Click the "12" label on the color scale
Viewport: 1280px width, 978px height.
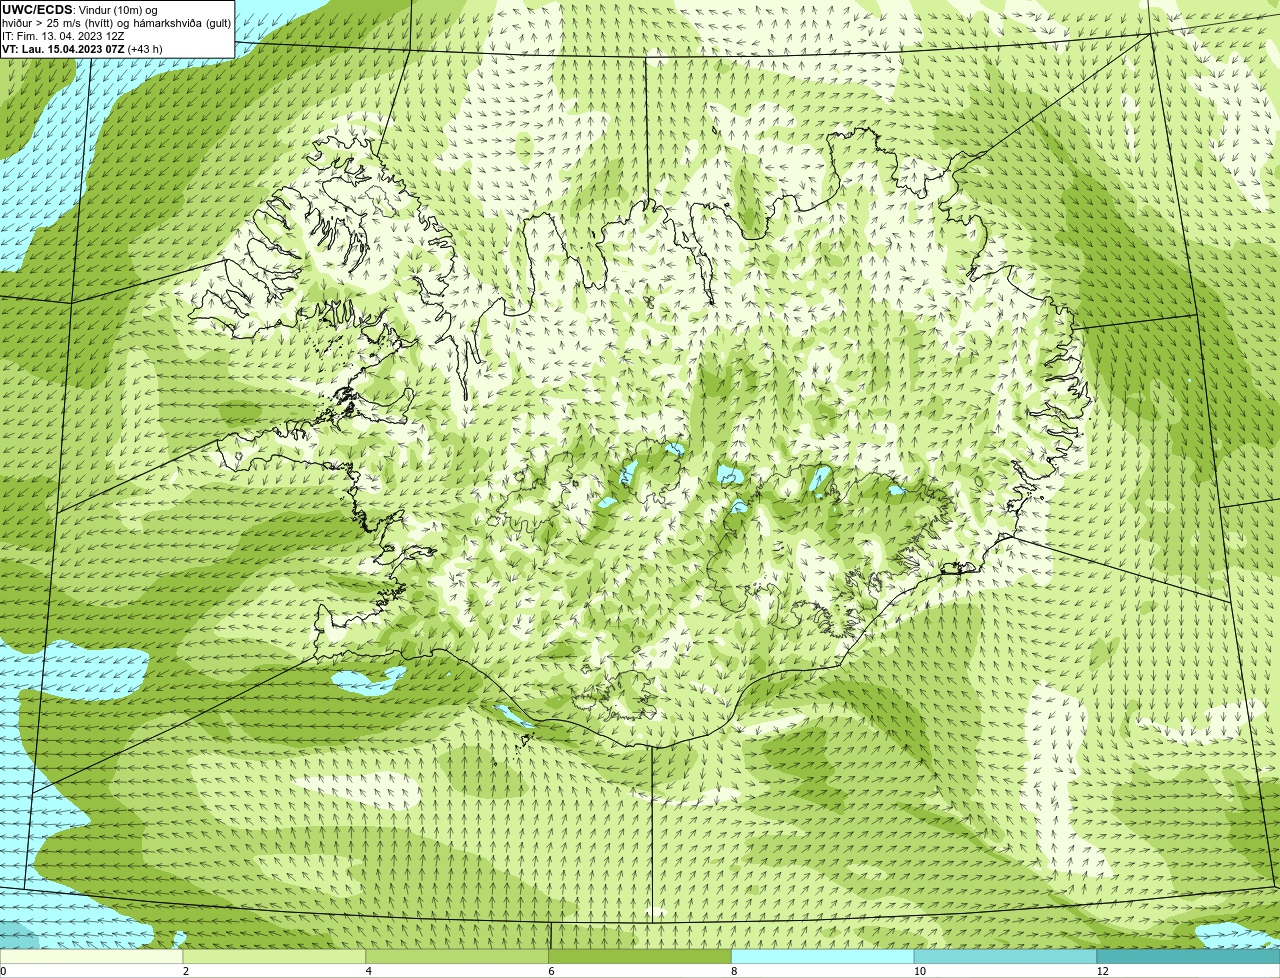(1102, 971)
